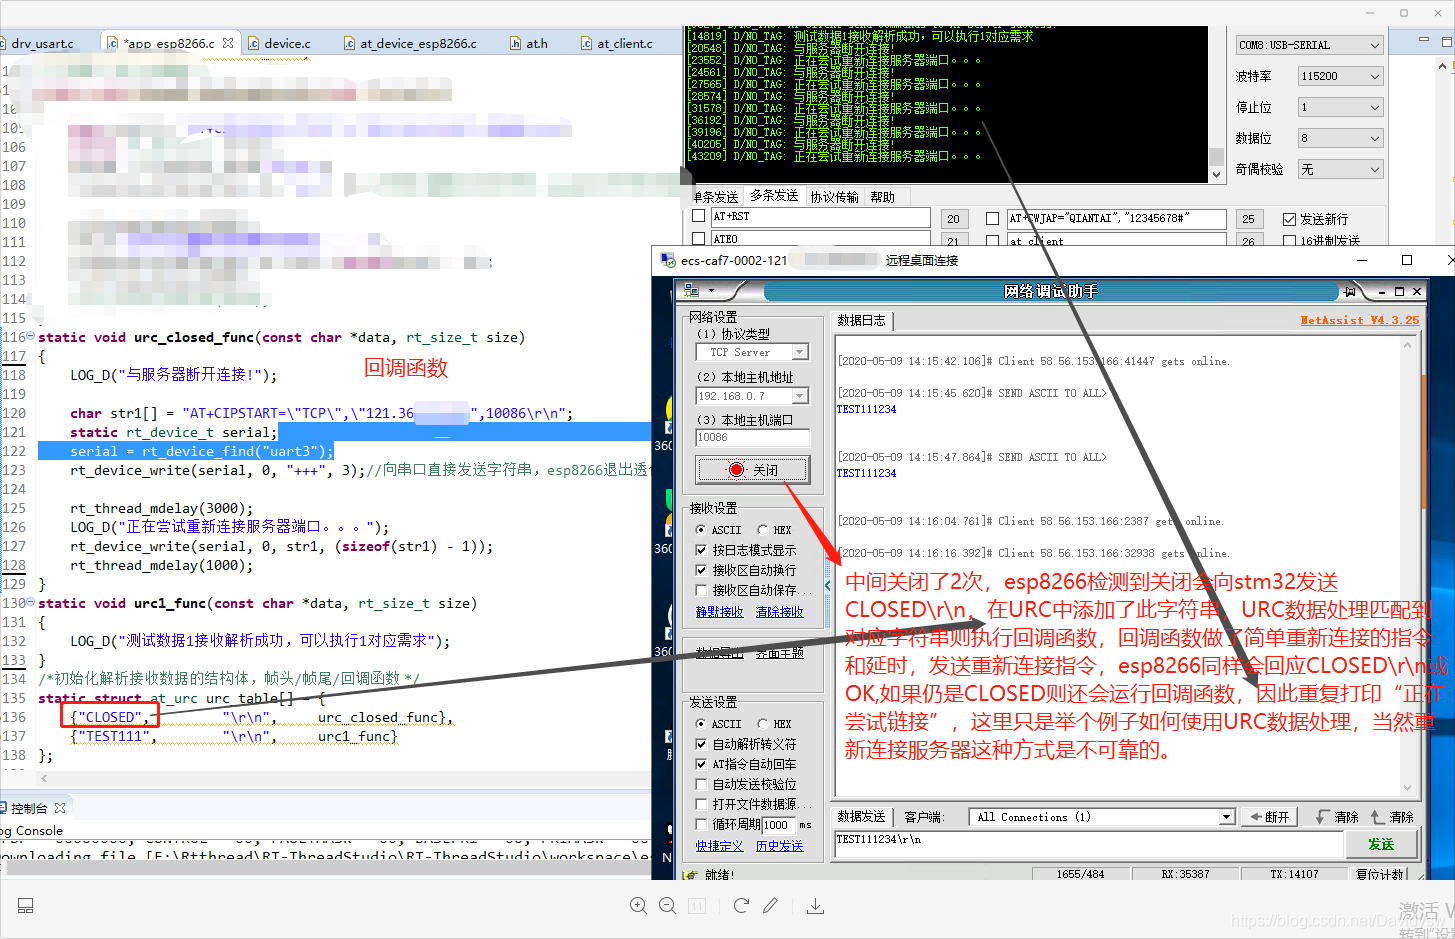Click the cycle period field showing 1000

(x=779, y=825)
